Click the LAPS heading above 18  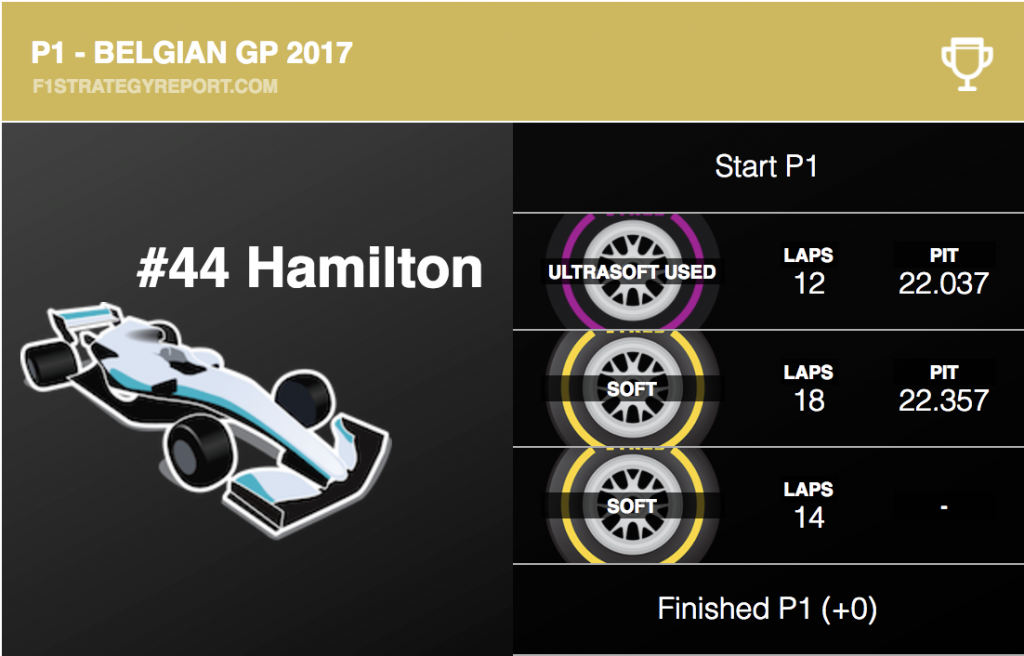(x=808, y=372)
